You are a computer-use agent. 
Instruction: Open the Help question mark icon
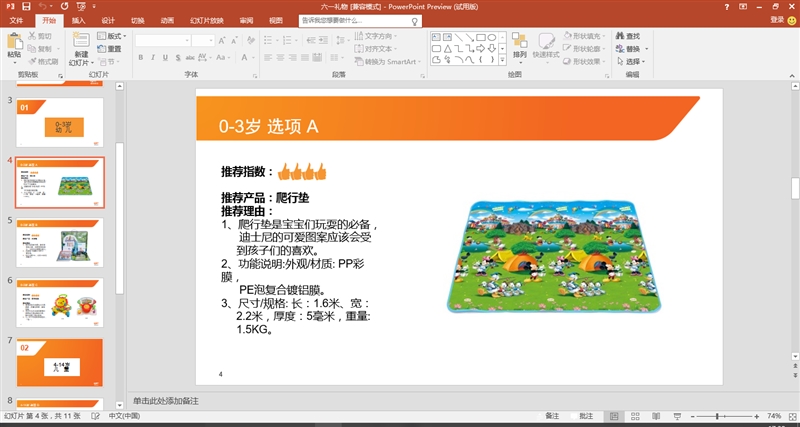727,6
